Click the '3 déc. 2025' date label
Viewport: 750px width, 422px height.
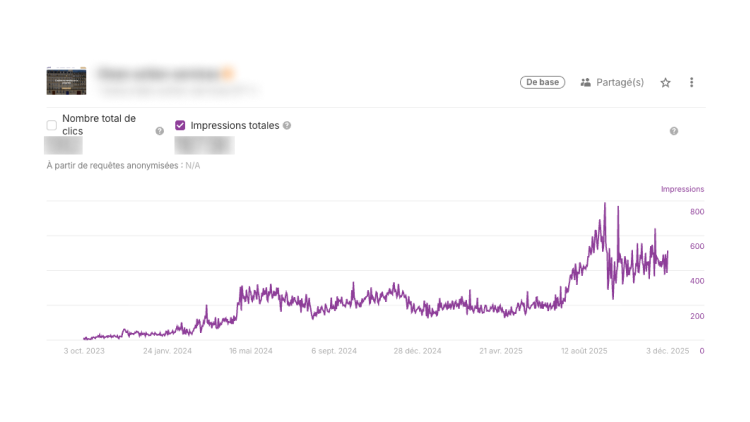click(668, 351)
